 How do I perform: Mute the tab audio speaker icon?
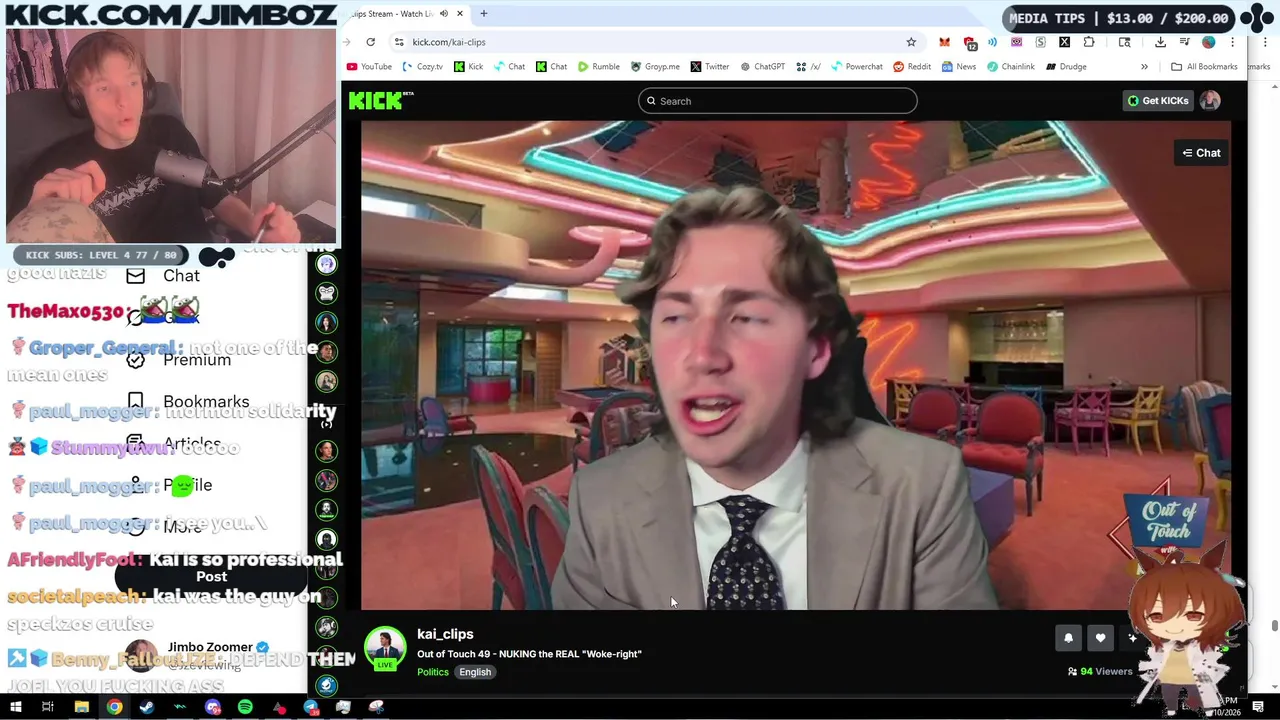pos(444,14)
